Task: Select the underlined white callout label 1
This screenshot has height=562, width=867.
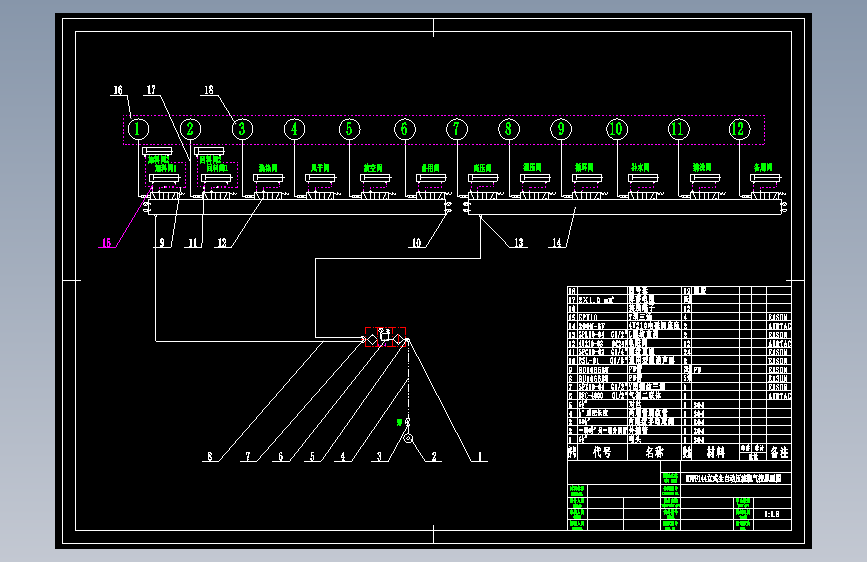Action: pyautogui.click(x=479, y=456)
